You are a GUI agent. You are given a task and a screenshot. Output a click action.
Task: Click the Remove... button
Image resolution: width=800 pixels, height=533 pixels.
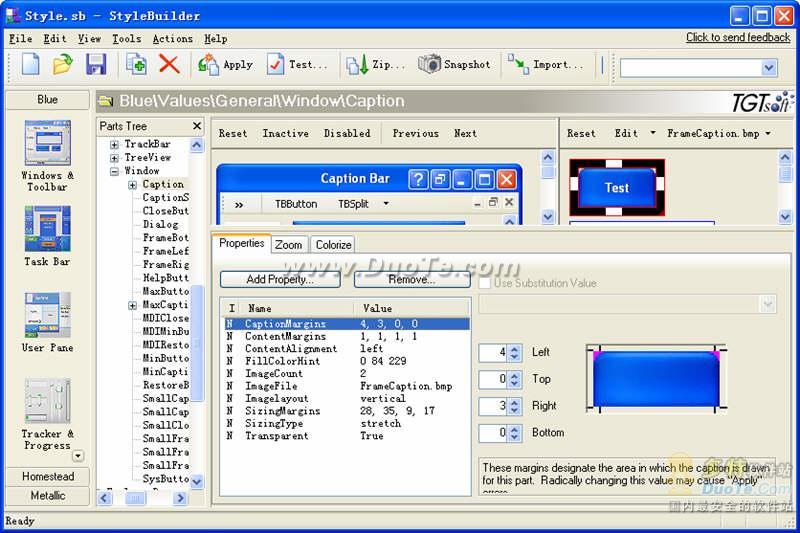[412, 279]
